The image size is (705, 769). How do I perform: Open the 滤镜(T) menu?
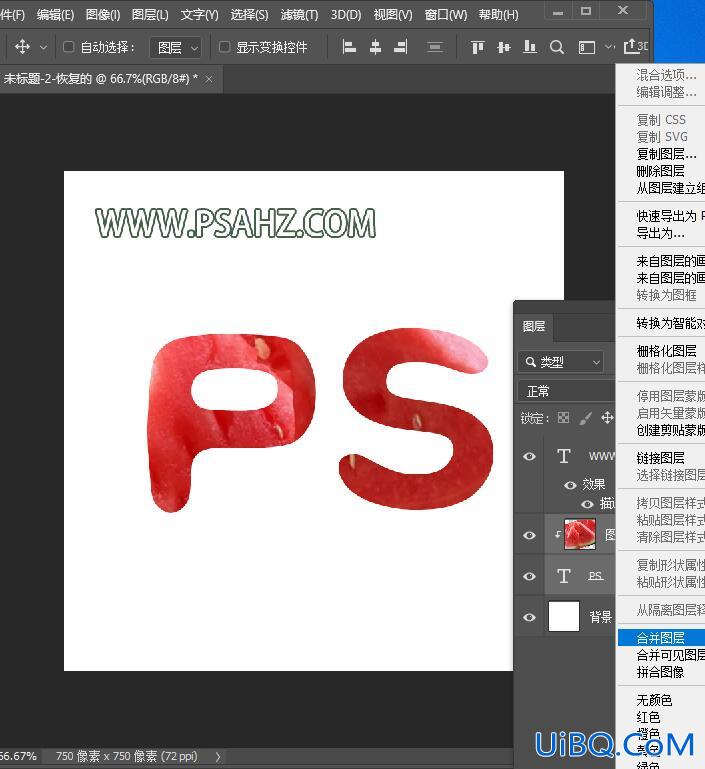[x=299, y=15]
